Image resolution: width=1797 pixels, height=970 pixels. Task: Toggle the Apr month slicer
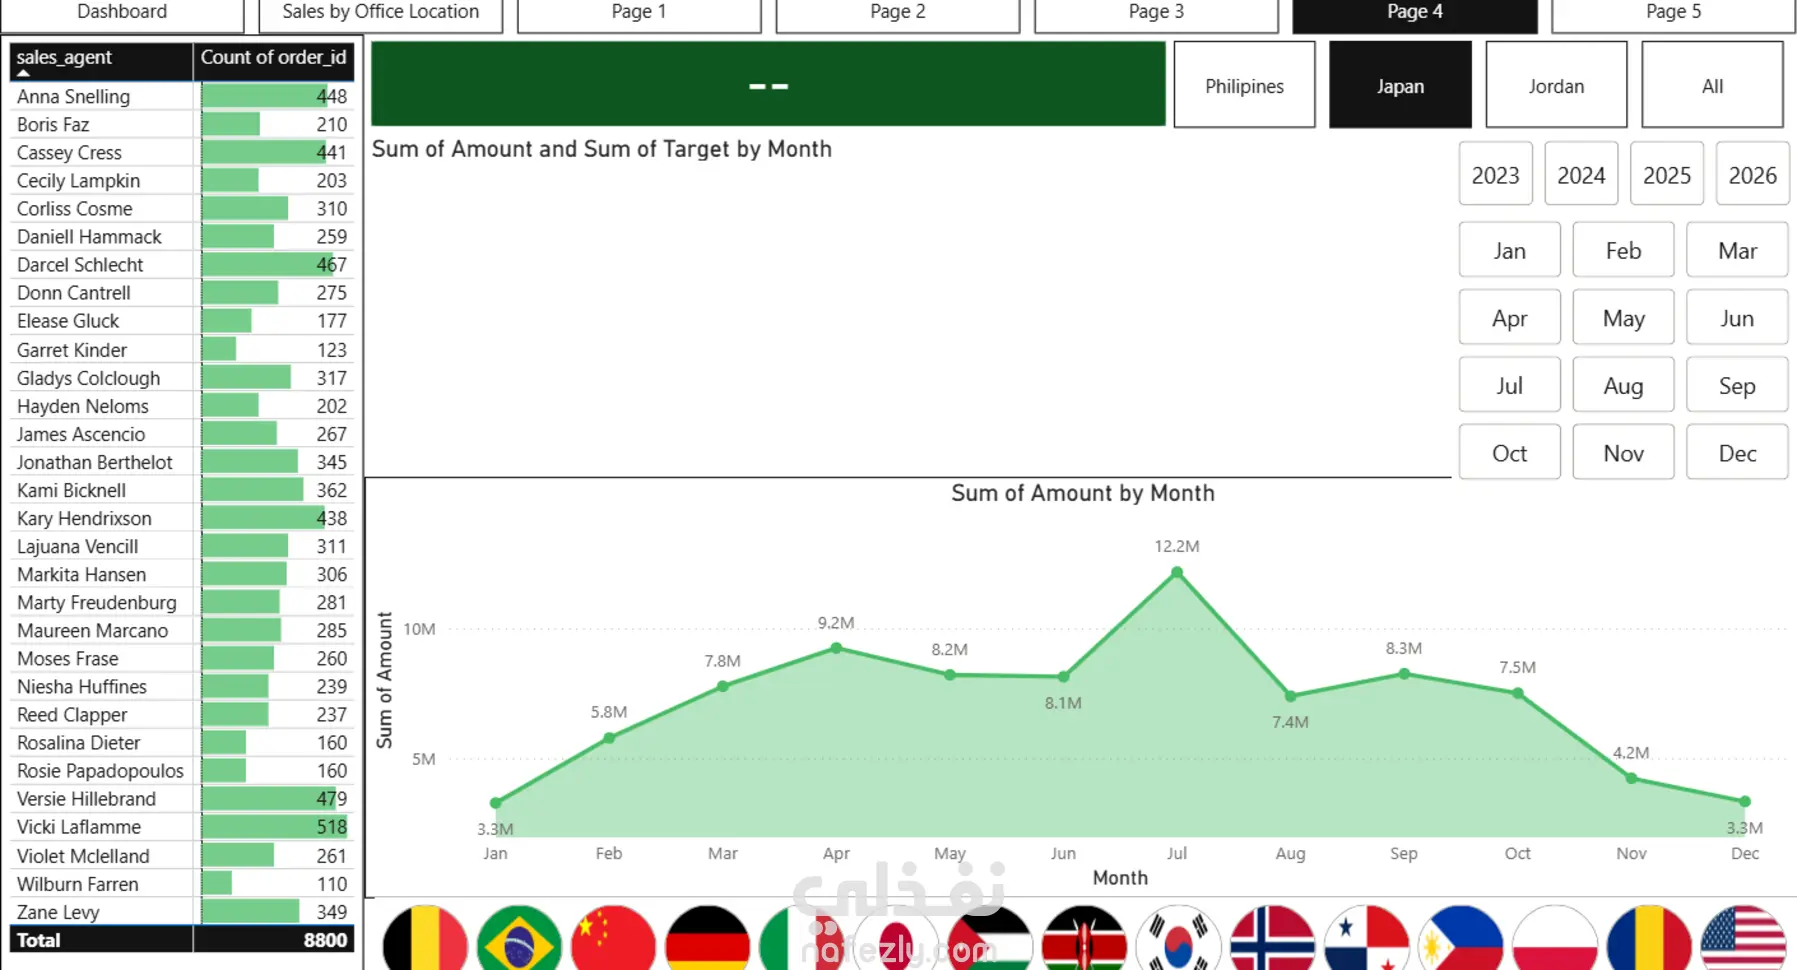click(x=1510, y=318)
